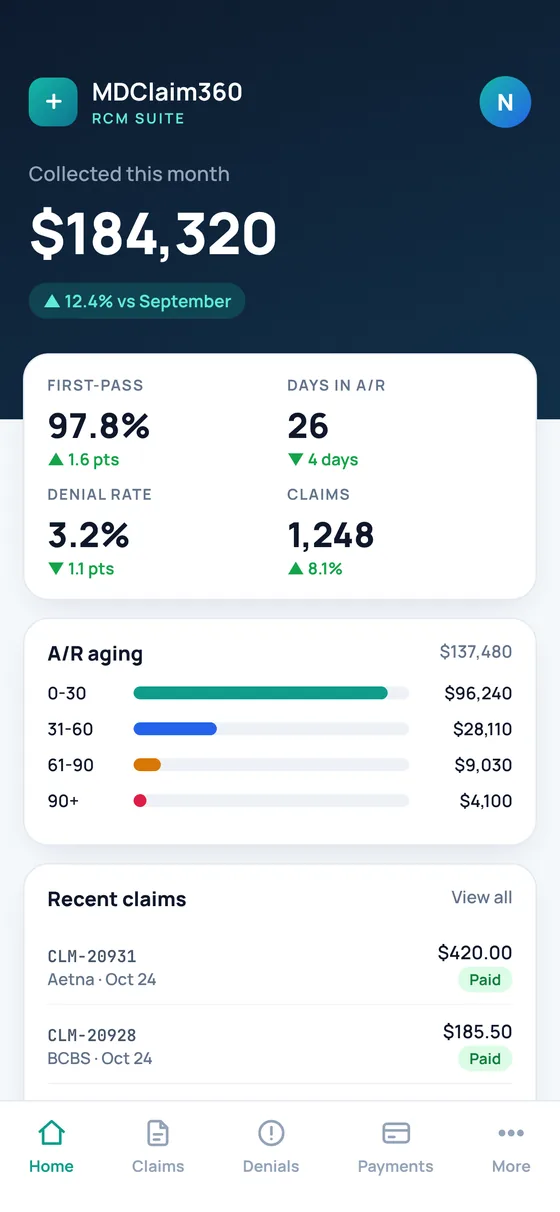Image resolution: width=560 pixels, height=1212 pixels.
Task: Select the 61-90 aging orange bar
Action: click(147, 765)
